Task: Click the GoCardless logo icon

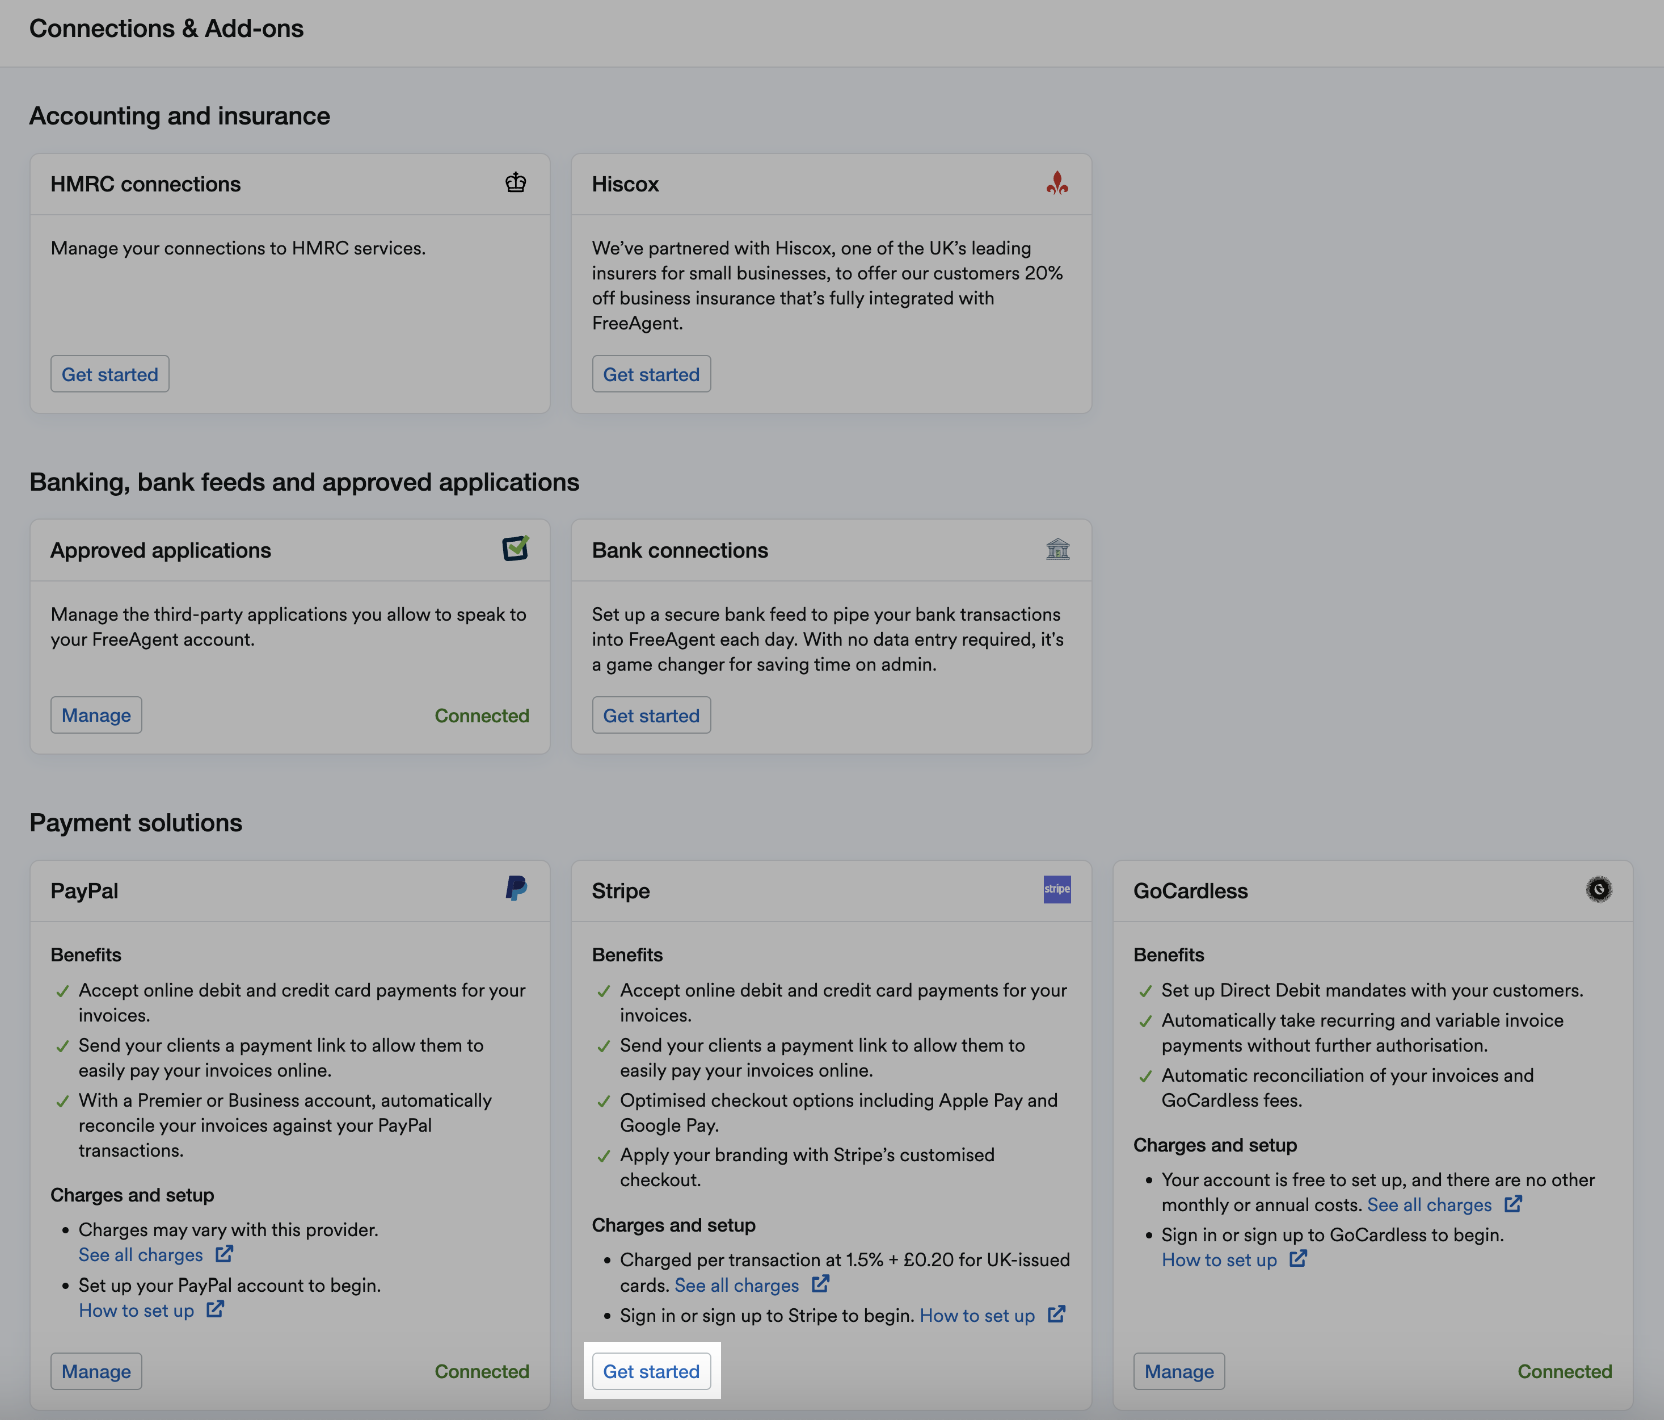Action: point(1599,889)
